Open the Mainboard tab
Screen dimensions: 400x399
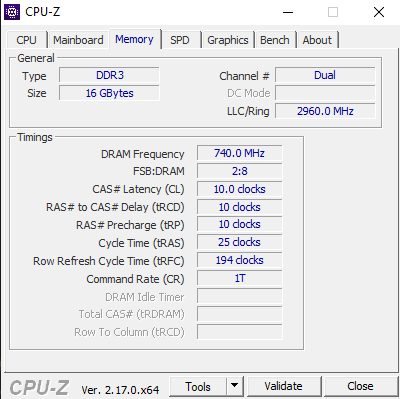(78, 40)
